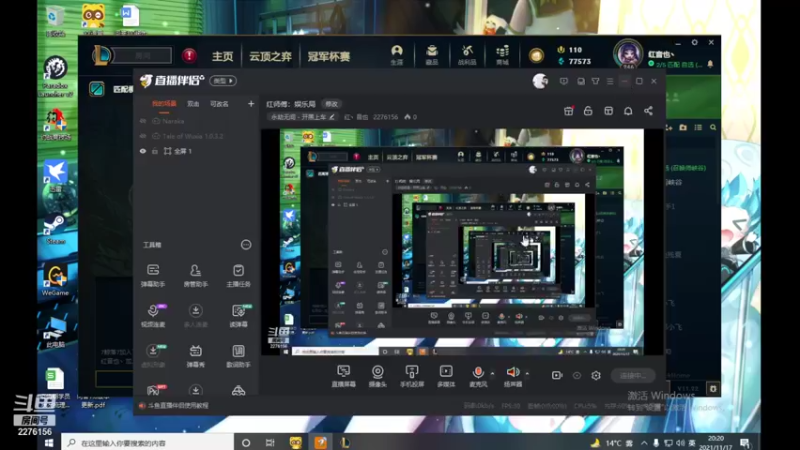Add a new scene with plus button
Screen dimensions: 800x450
tap(251, 104)
